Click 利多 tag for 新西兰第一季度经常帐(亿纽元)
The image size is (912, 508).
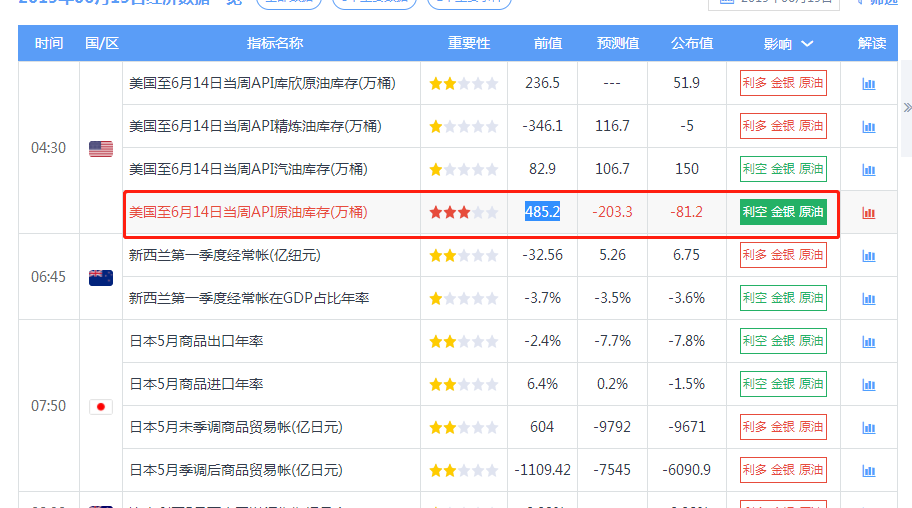pos(783,255)
